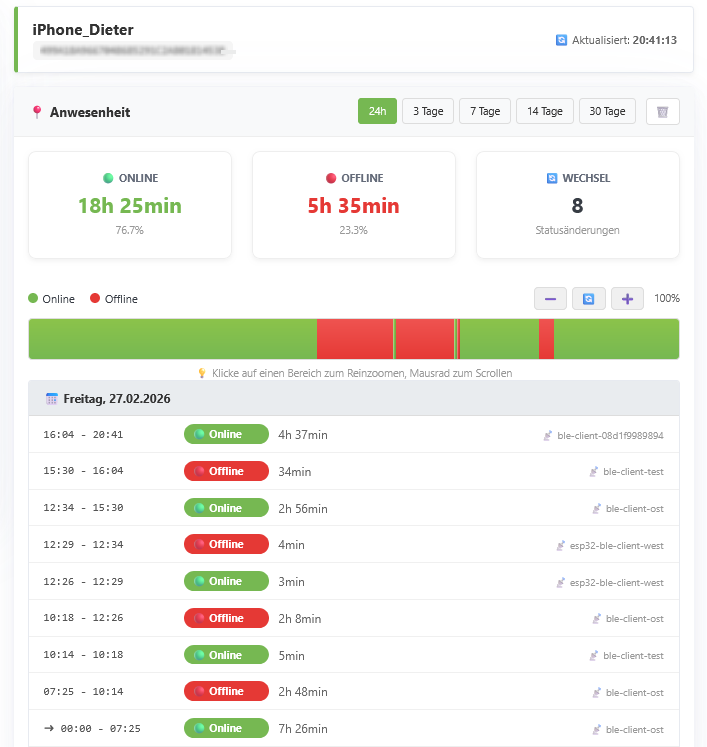Click satellite icon in 00:00 - 07:25 row
Viewport: 707px width, 747px height.
[x=596, y=729]
